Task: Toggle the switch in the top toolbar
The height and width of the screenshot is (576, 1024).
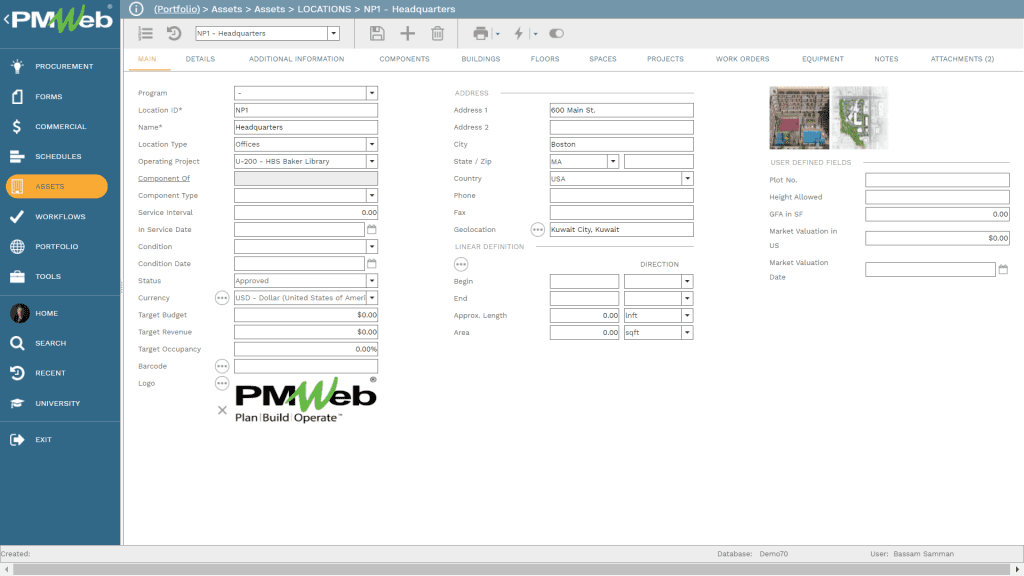Action: 556,33
